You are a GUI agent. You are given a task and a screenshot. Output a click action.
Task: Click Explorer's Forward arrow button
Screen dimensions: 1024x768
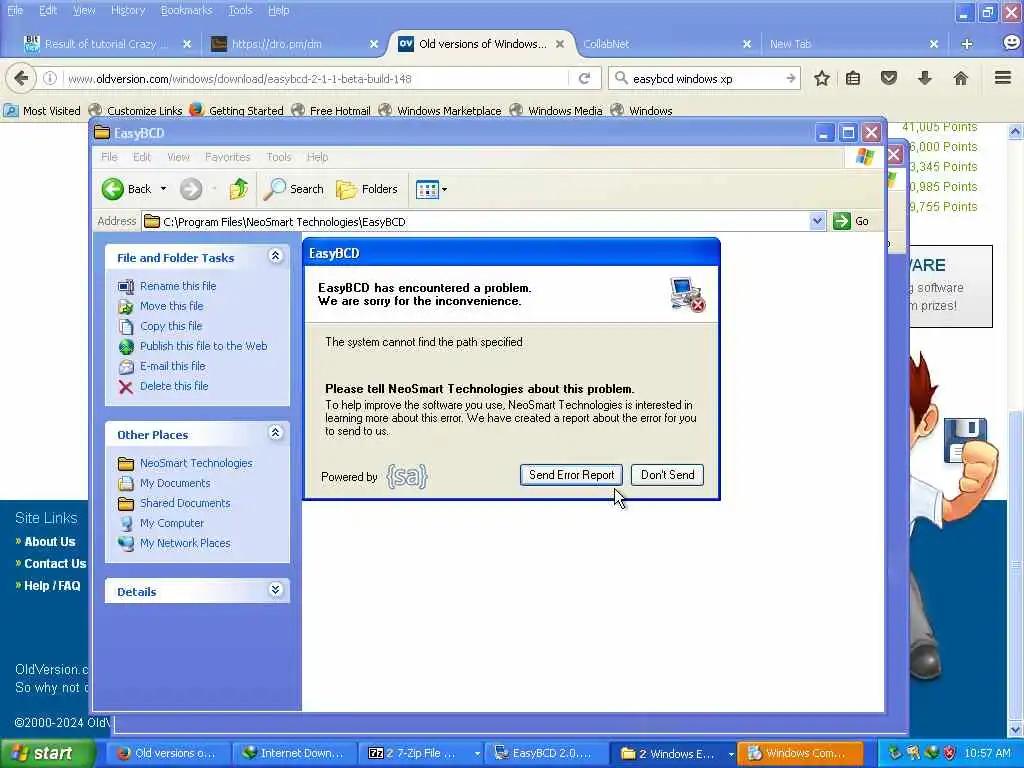(x=191, y=189)
